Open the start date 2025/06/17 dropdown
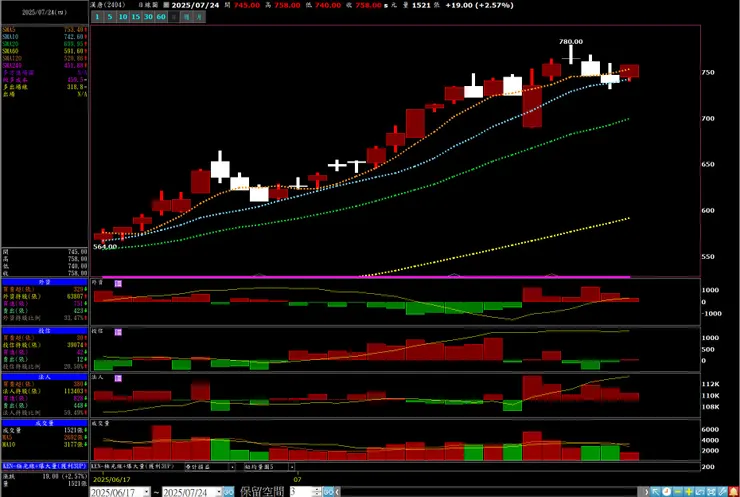Image resolution: width=740 pixels, height=497 pixels. [x=146, y=492]
